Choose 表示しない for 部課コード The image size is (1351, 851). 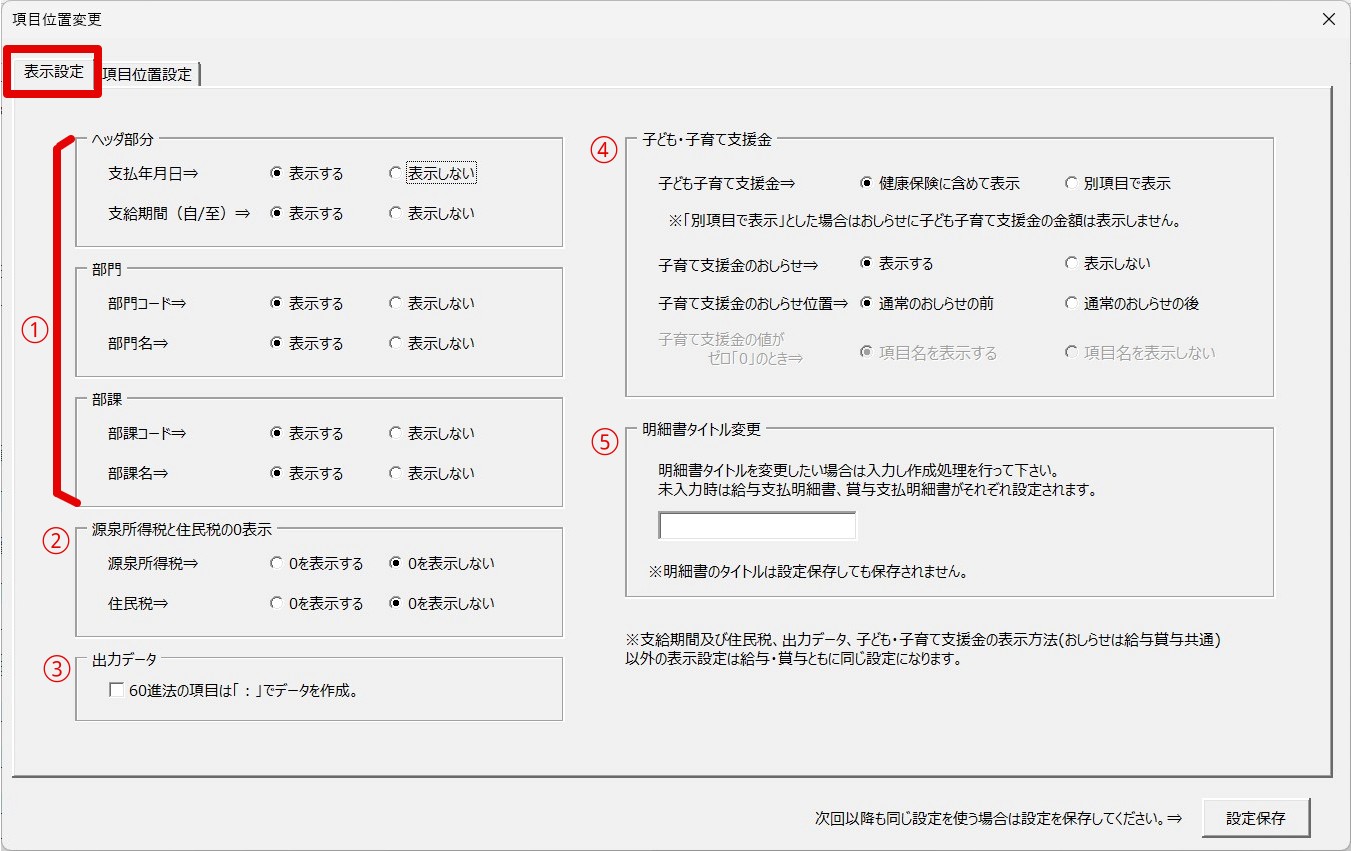click(x=396, y=434)
